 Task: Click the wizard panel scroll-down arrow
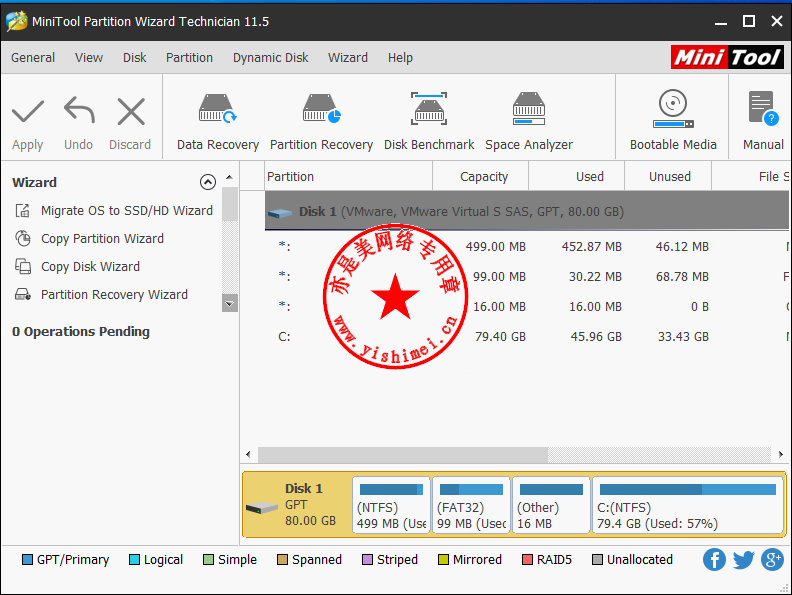(x=229, y=304)
